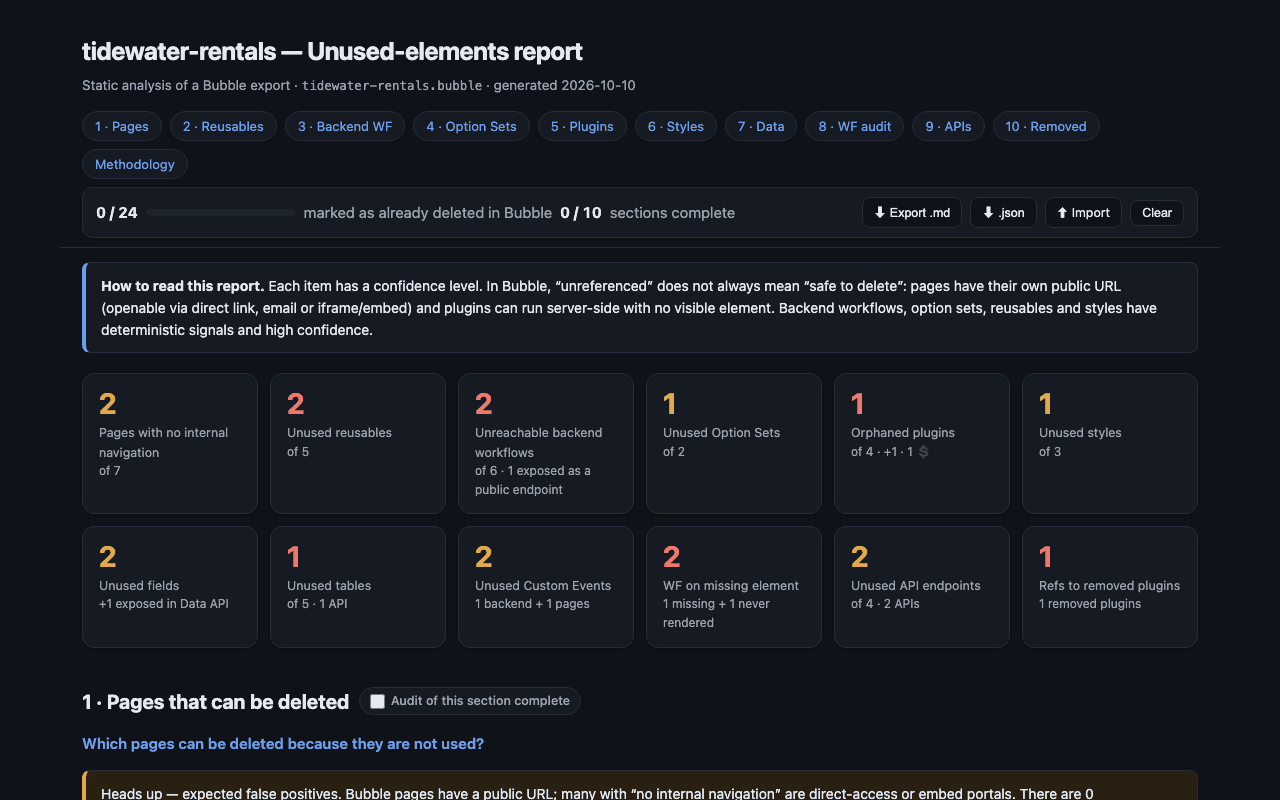The width and height of the screenshot is (1280, 800).
Task: Click the 'How to read this report' note
Action: (640, 308)
